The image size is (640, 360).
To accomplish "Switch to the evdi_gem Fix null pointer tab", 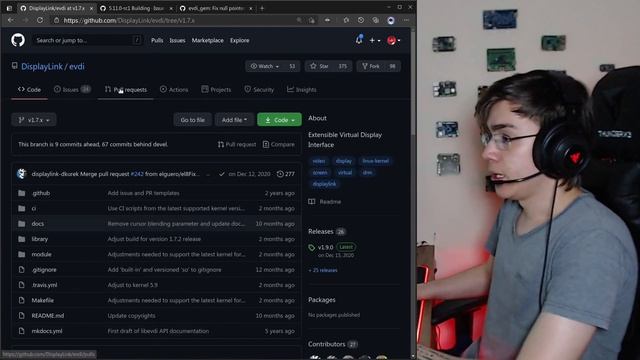I will [x=215, y=8].
